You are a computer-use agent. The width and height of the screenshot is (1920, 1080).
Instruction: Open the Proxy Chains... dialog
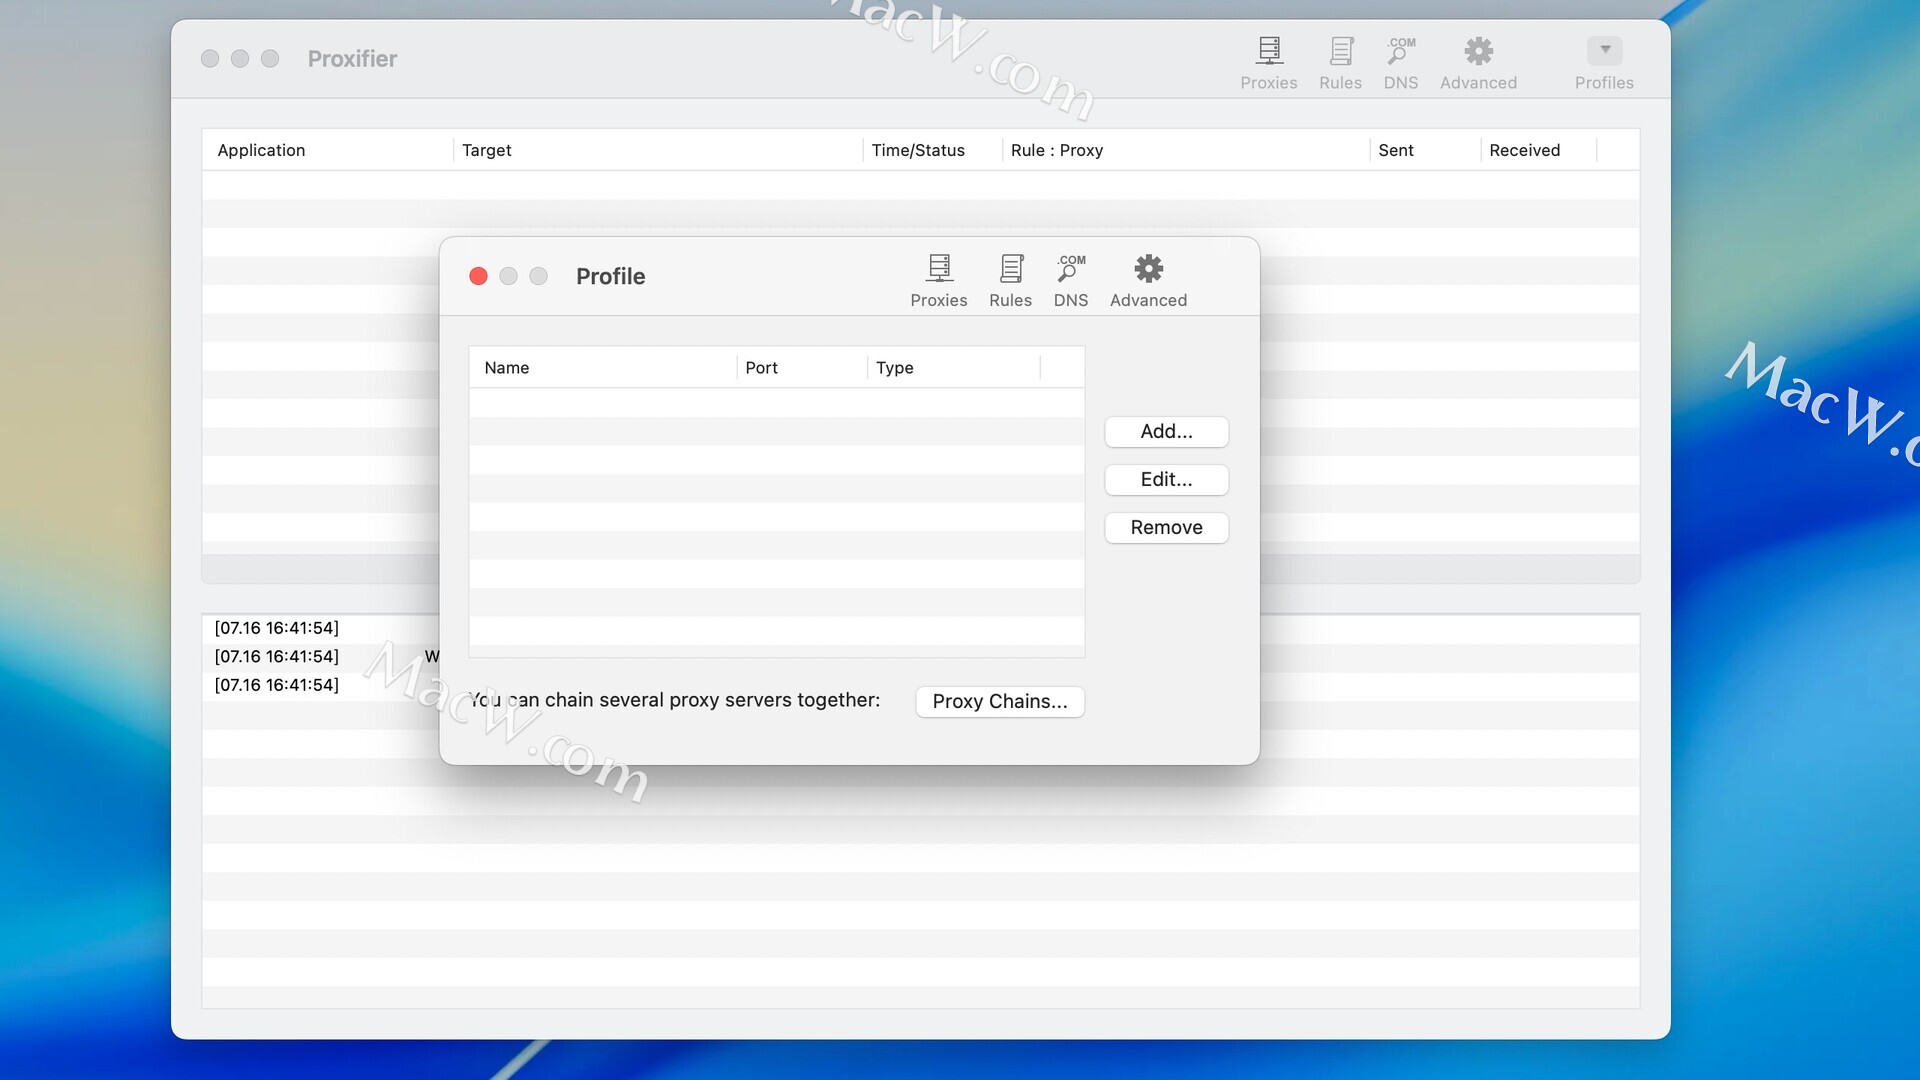tap(1000, 701)
